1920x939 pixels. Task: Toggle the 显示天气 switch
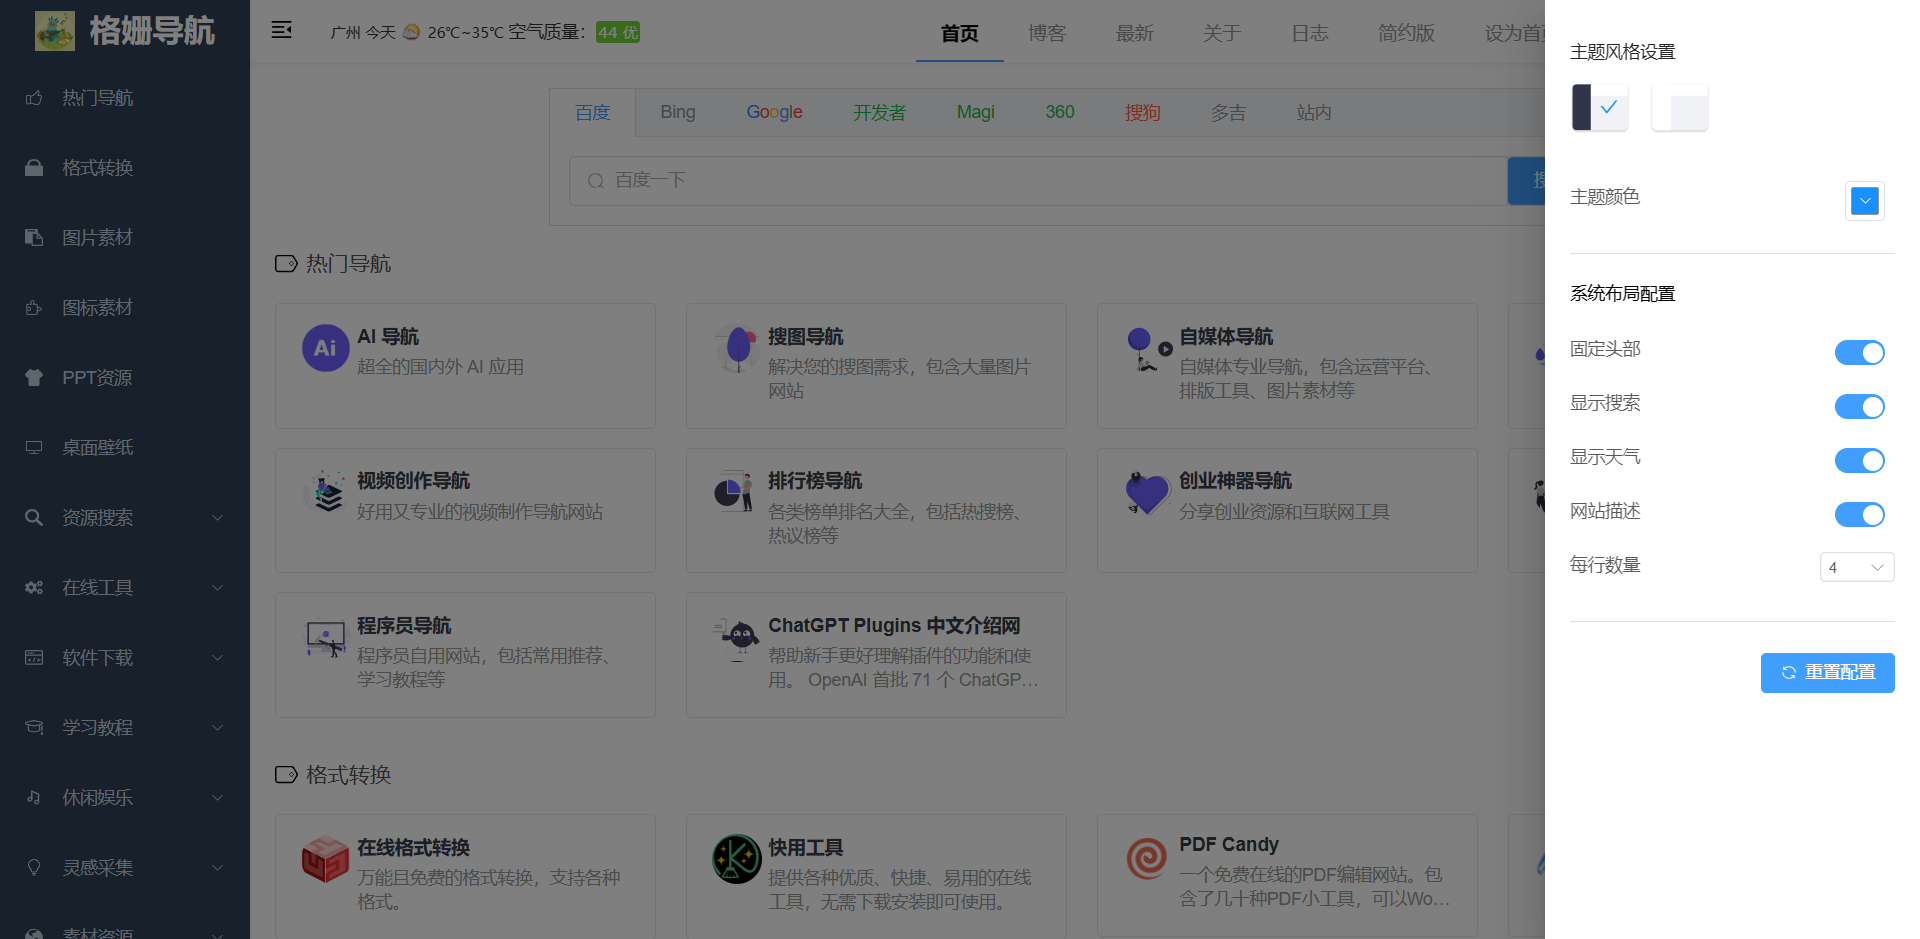tap(1859, 460)
